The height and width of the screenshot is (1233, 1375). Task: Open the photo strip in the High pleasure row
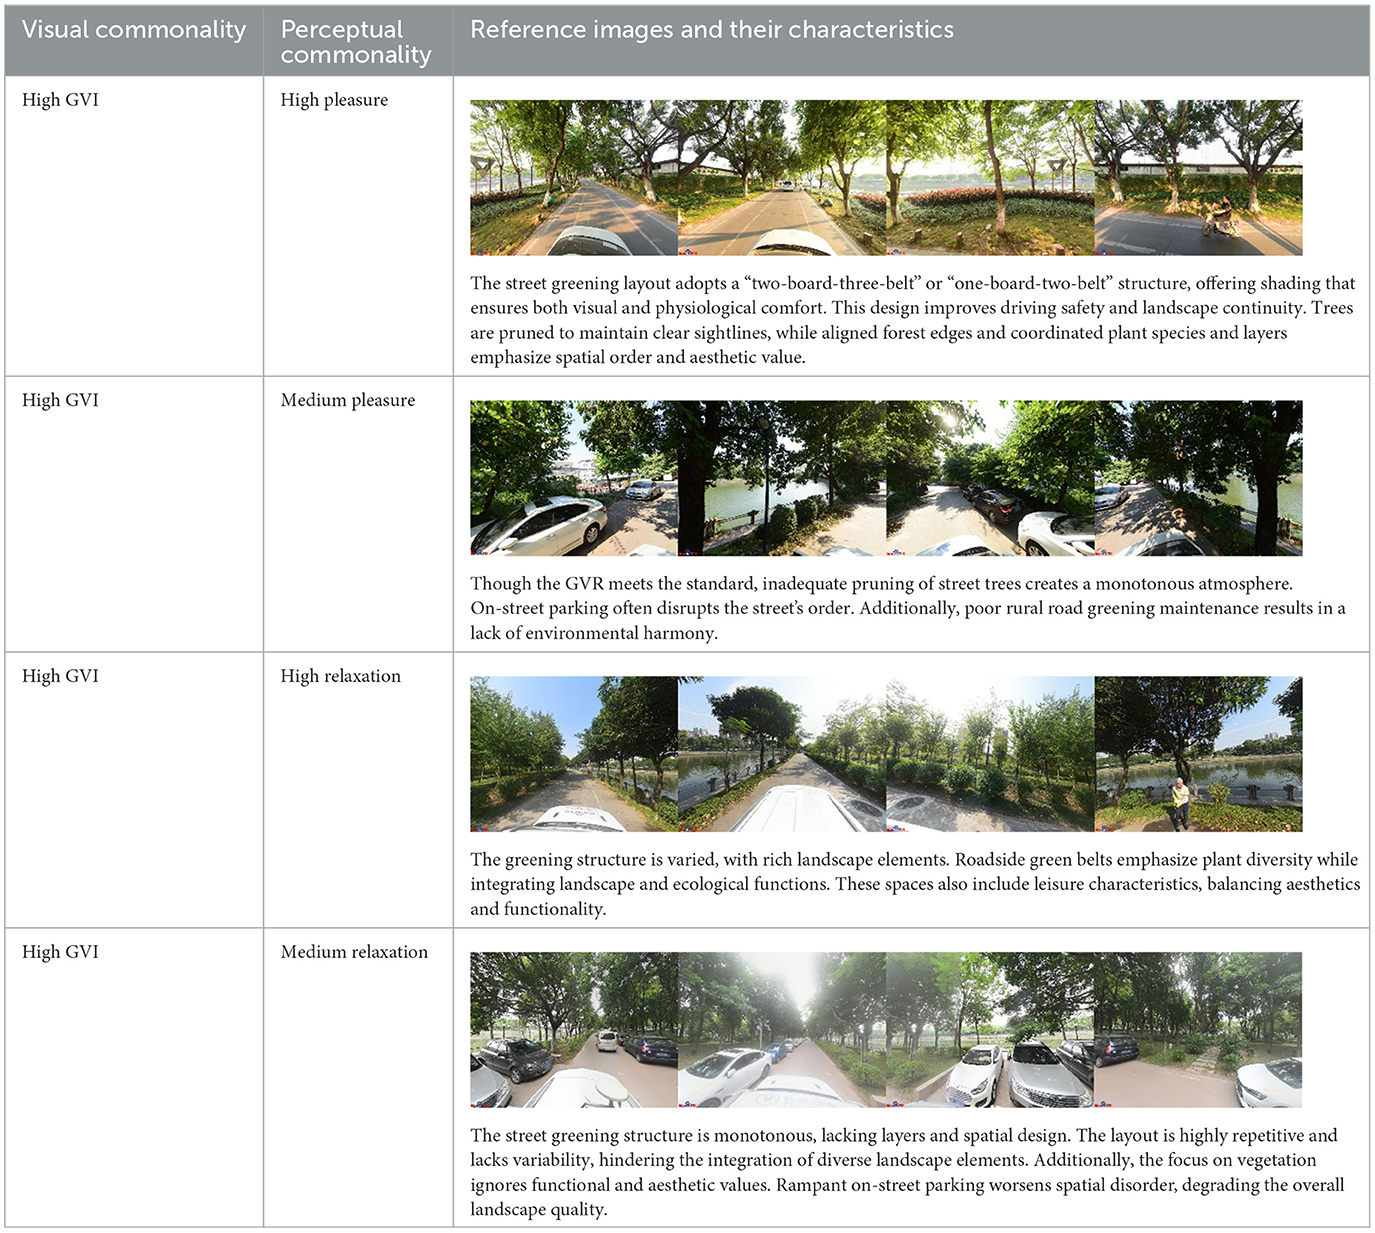tap(886, 178)
